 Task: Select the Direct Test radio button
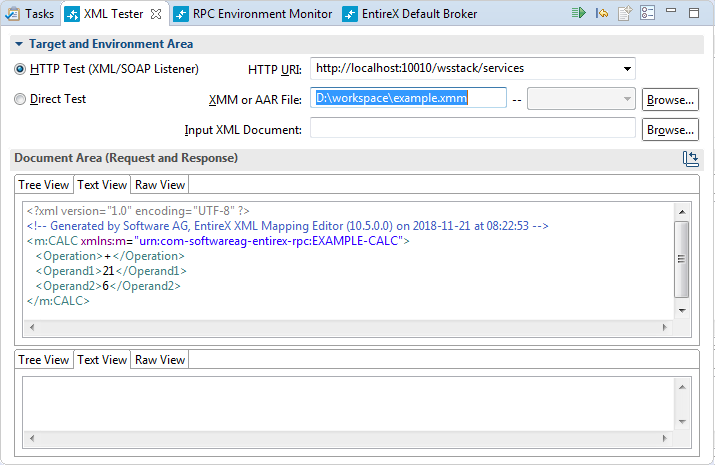tap(20, 99)
